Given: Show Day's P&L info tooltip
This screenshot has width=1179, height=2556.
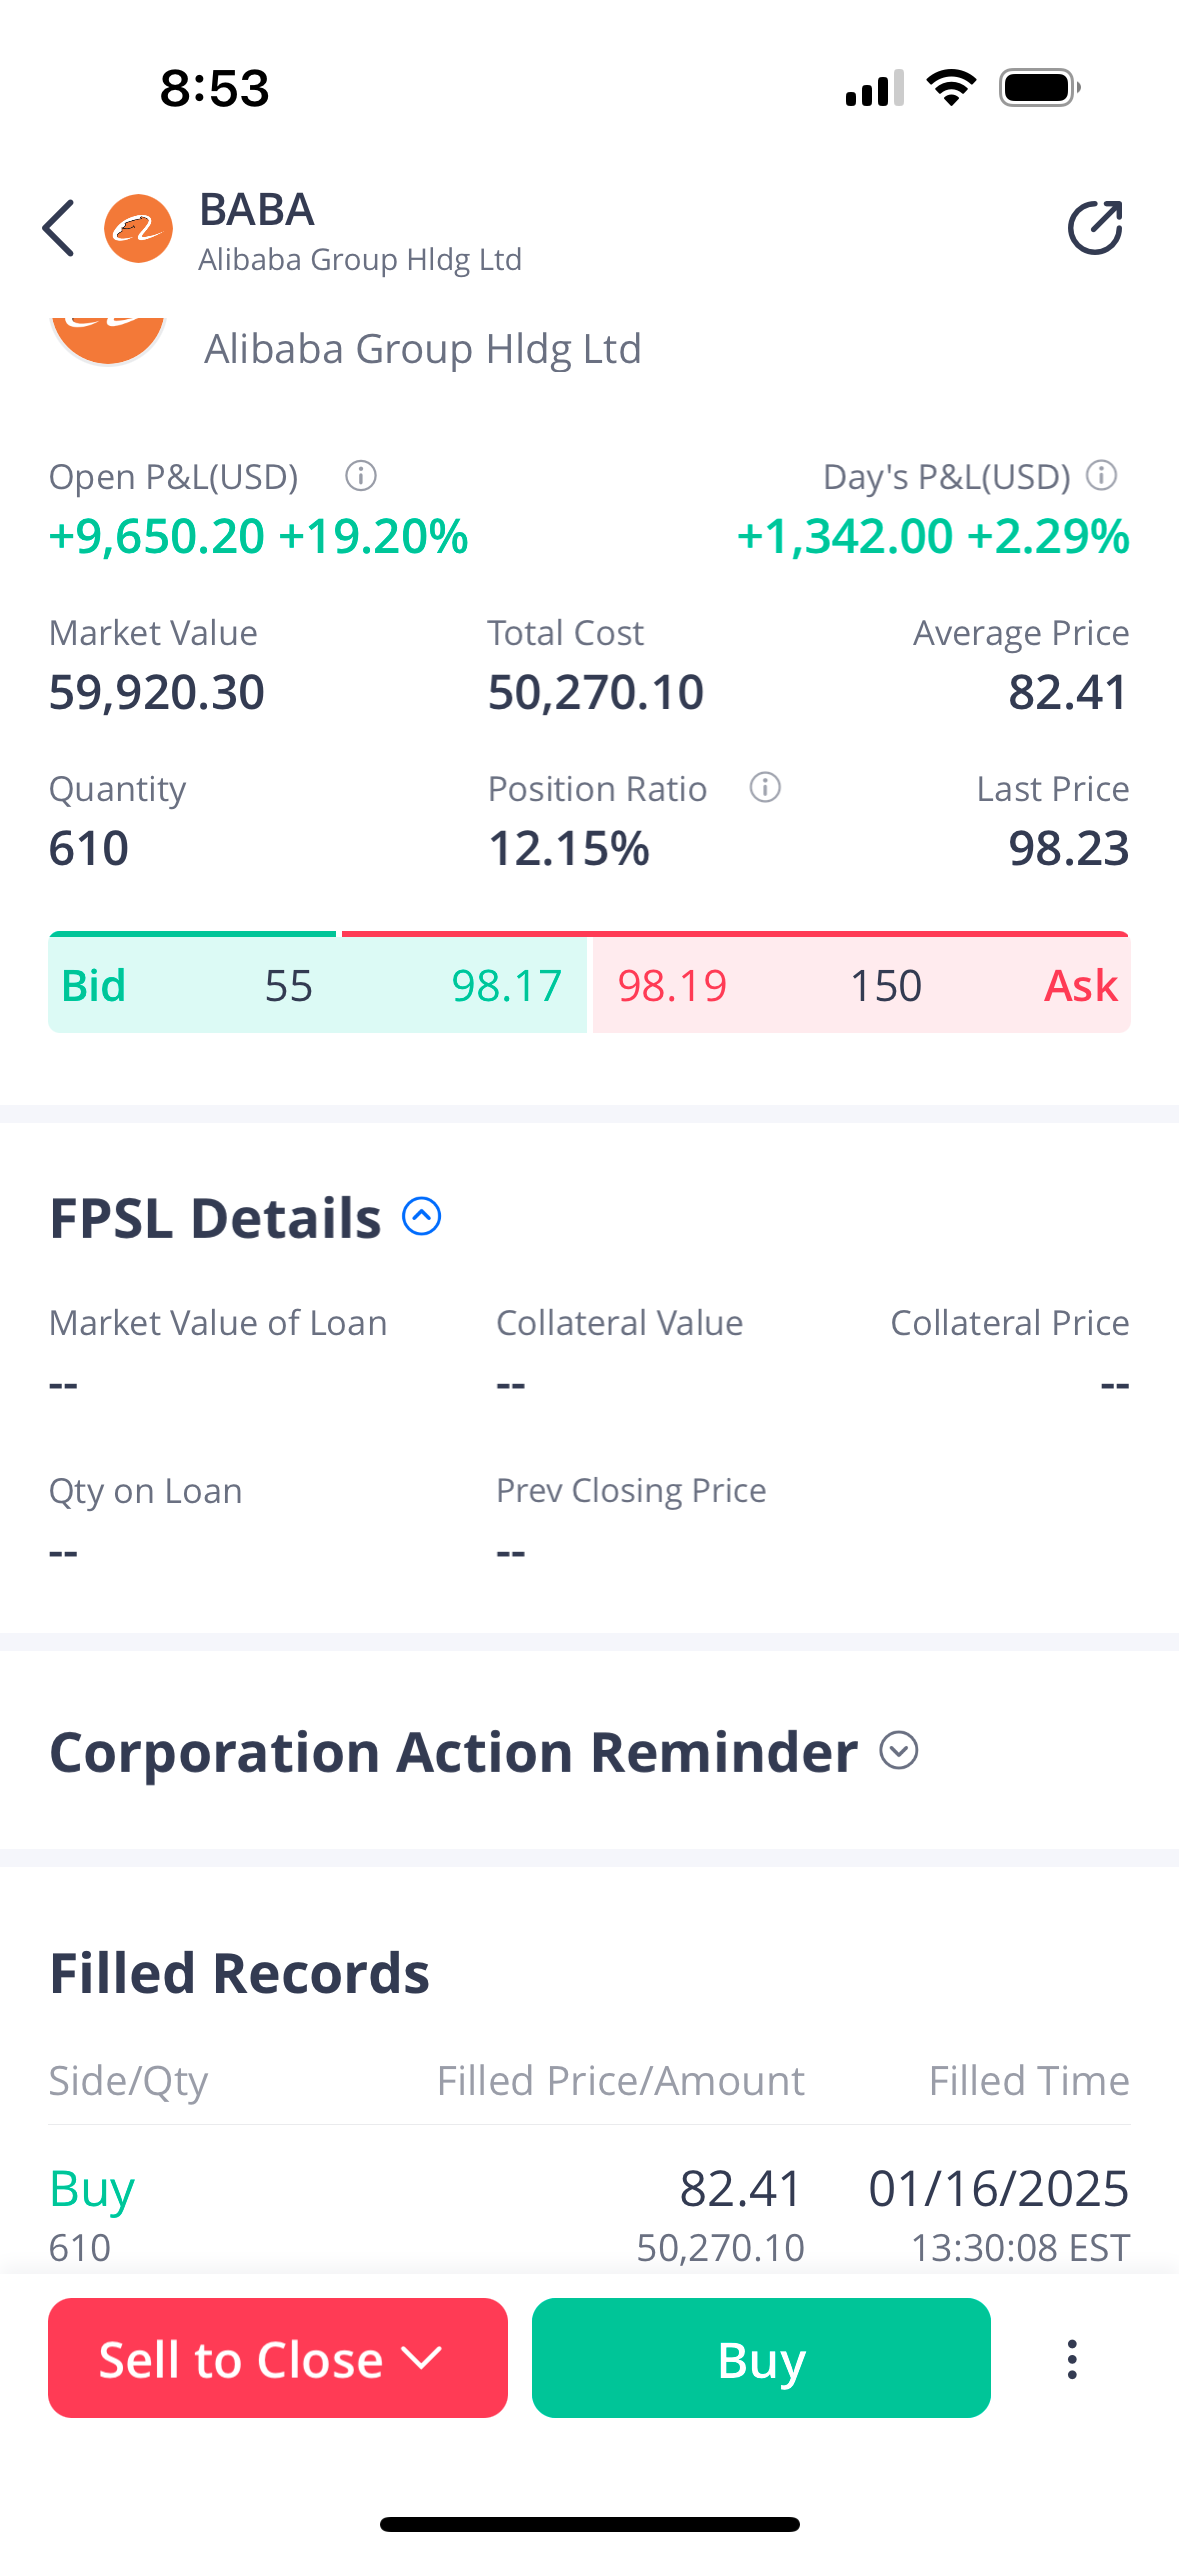Looking at the screenshot, I should [1101, 476].
